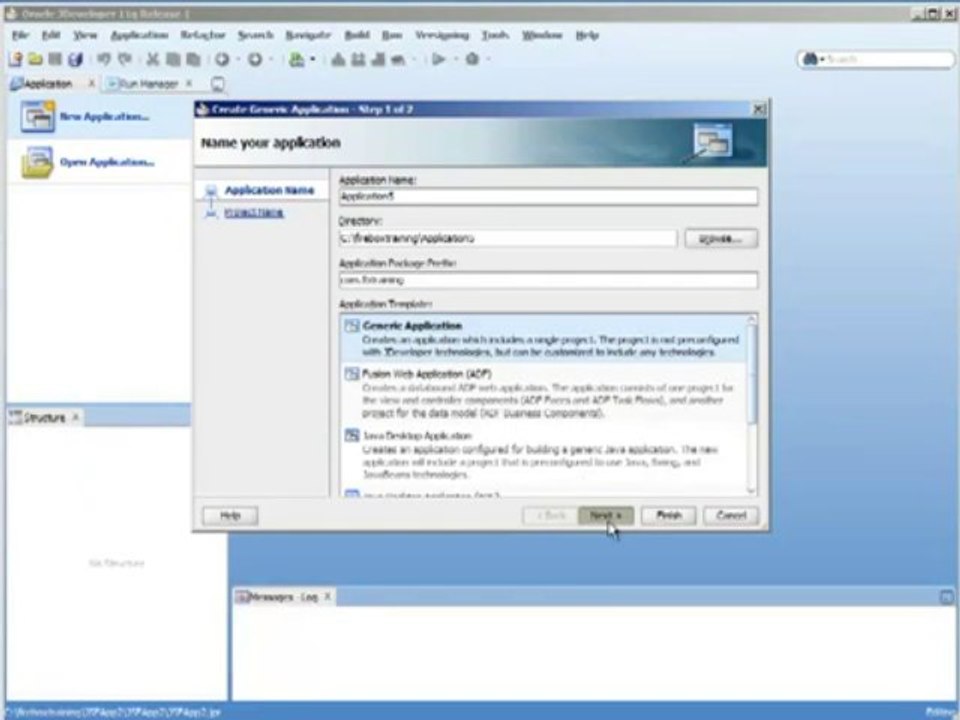960x720 pixels.
Task: Click the Cut scissors icon
Action: tap(152, 59)
